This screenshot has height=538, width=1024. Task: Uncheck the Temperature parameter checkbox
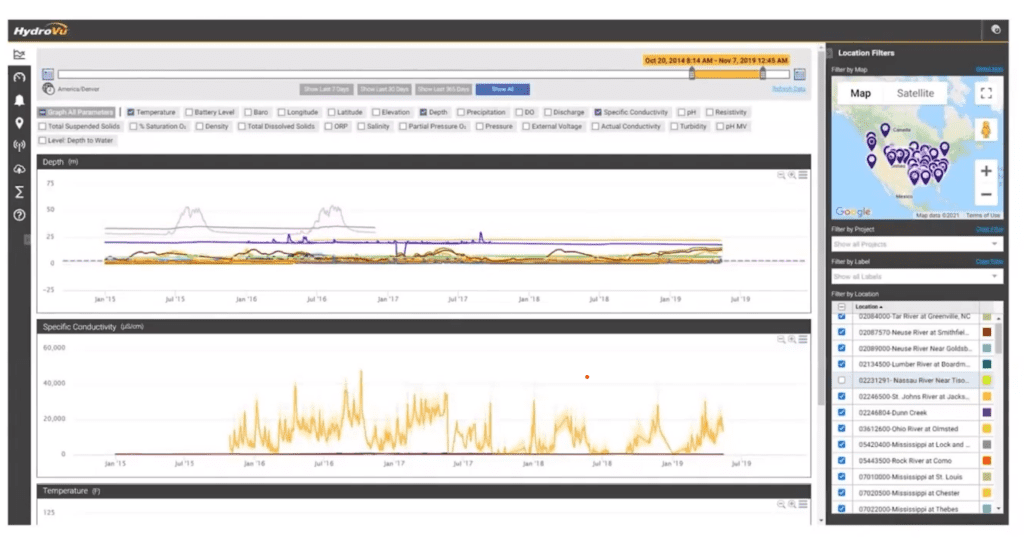coord(131,112)
